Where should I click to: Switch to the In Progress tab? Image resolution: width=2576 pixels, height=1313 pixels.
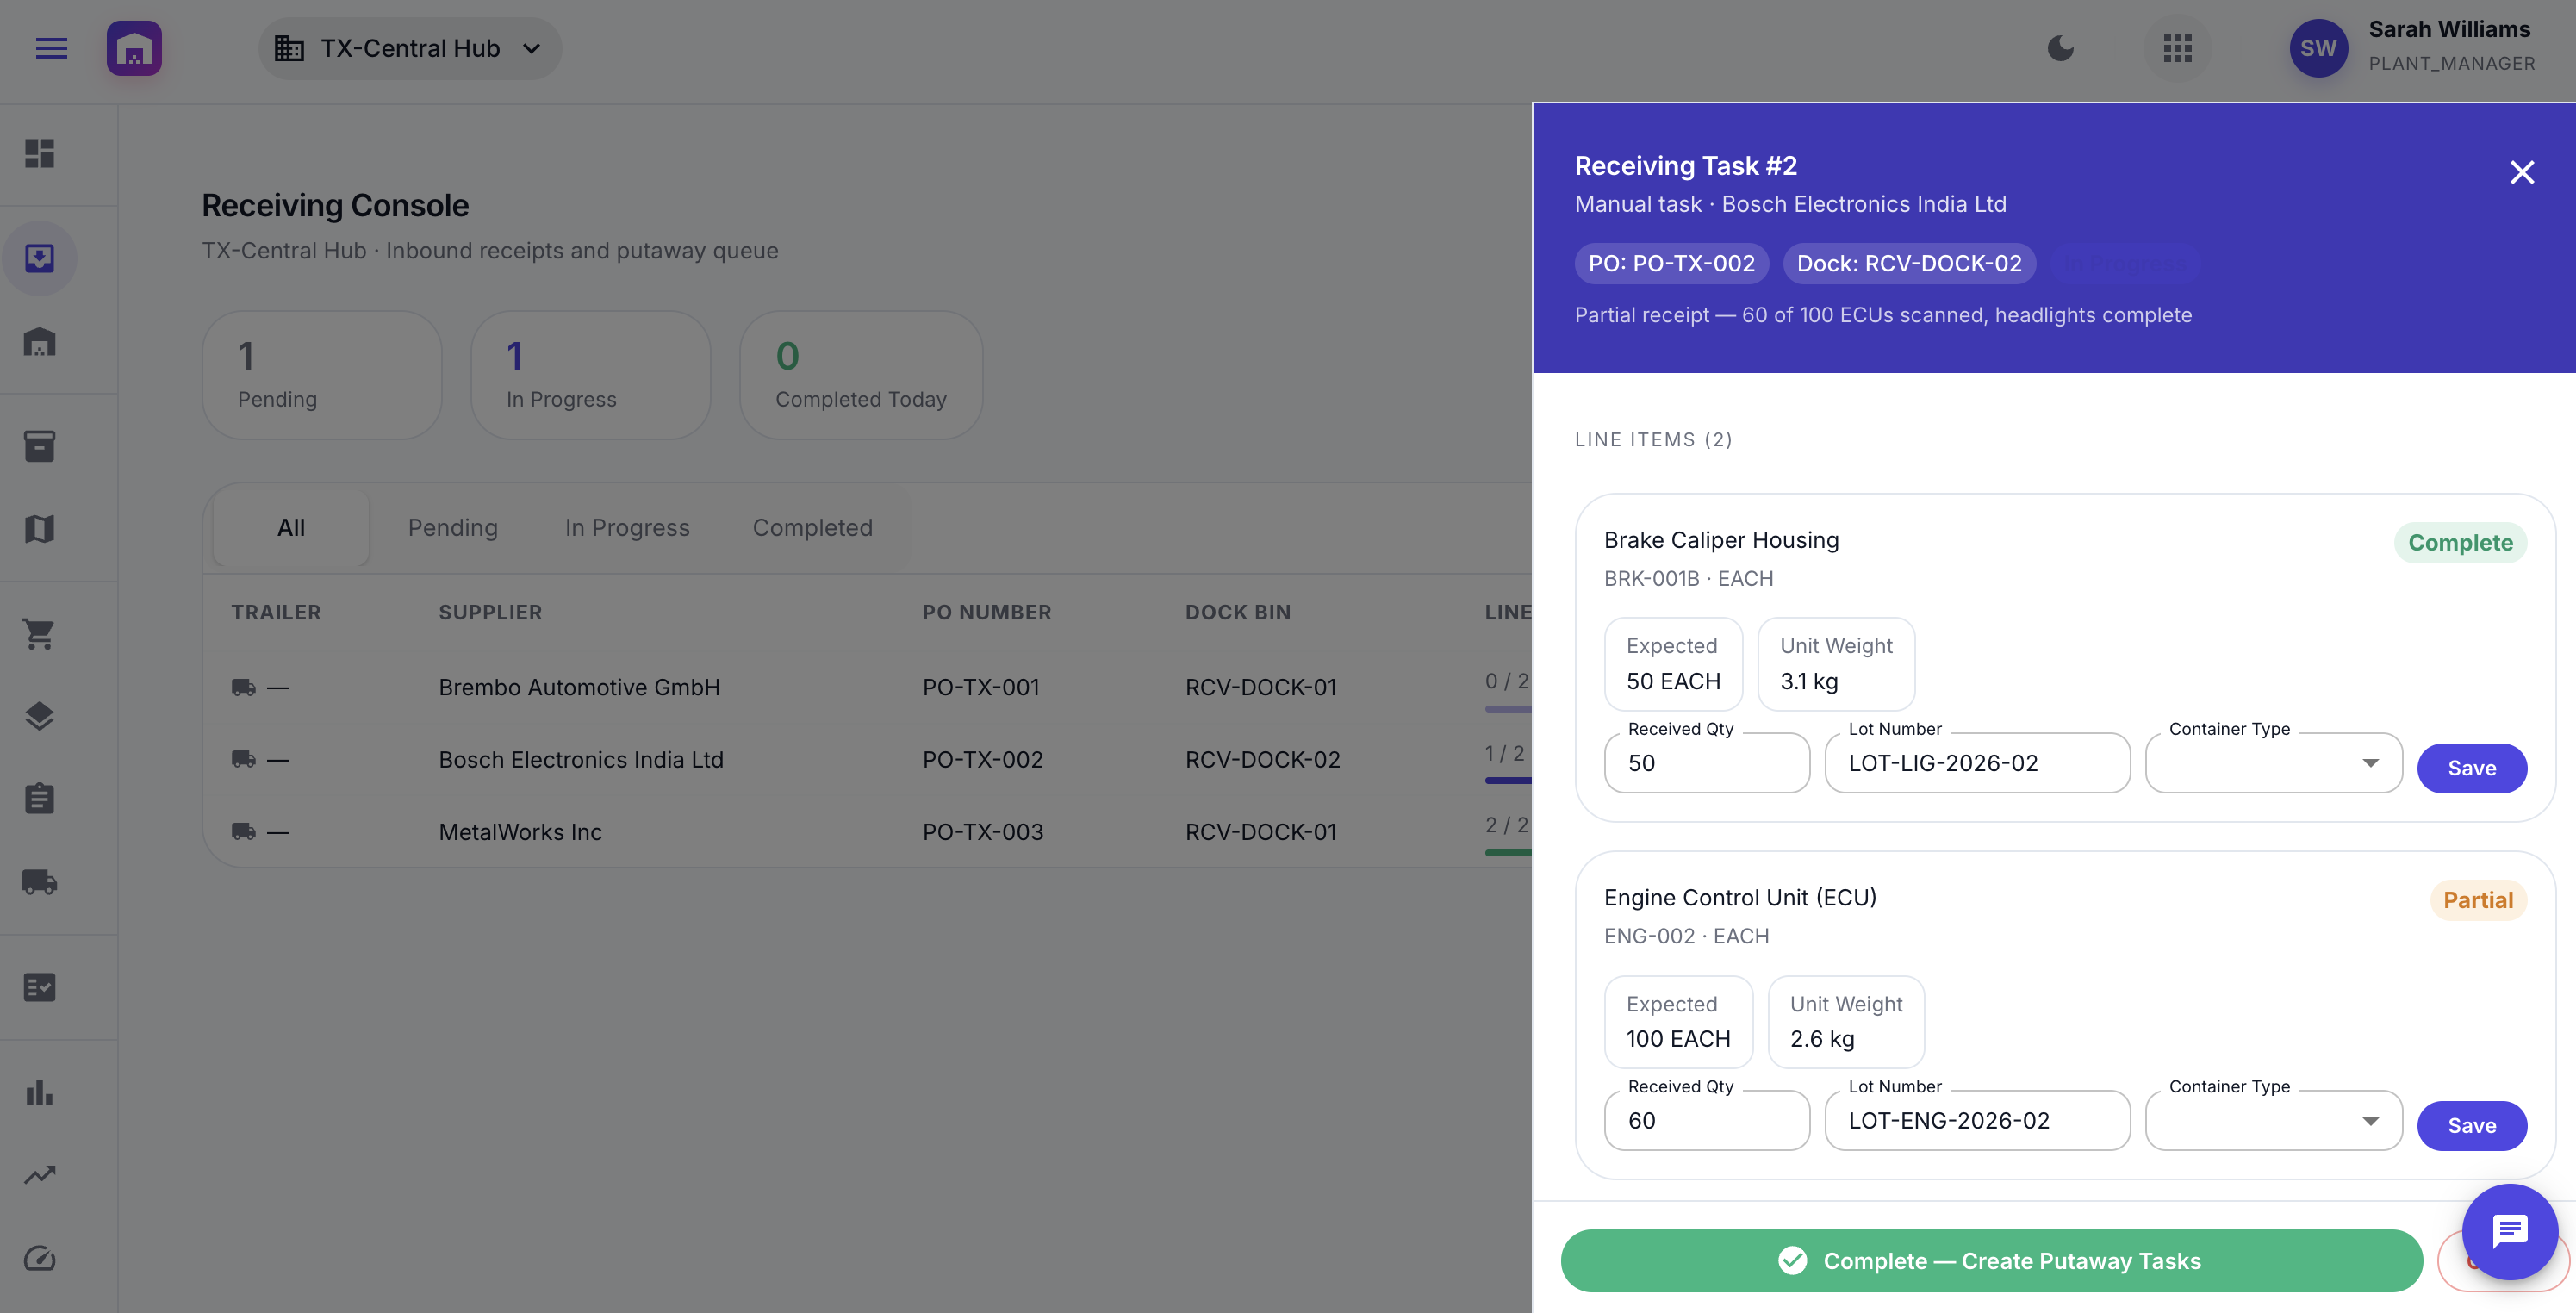tap(627, 528)
